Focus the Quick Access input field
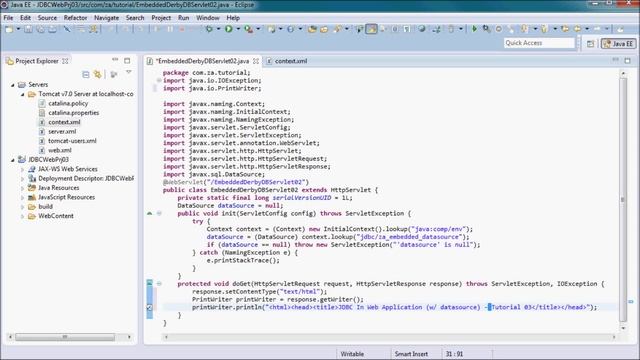Viewport: 640px width, 360px height. point(539,43)
